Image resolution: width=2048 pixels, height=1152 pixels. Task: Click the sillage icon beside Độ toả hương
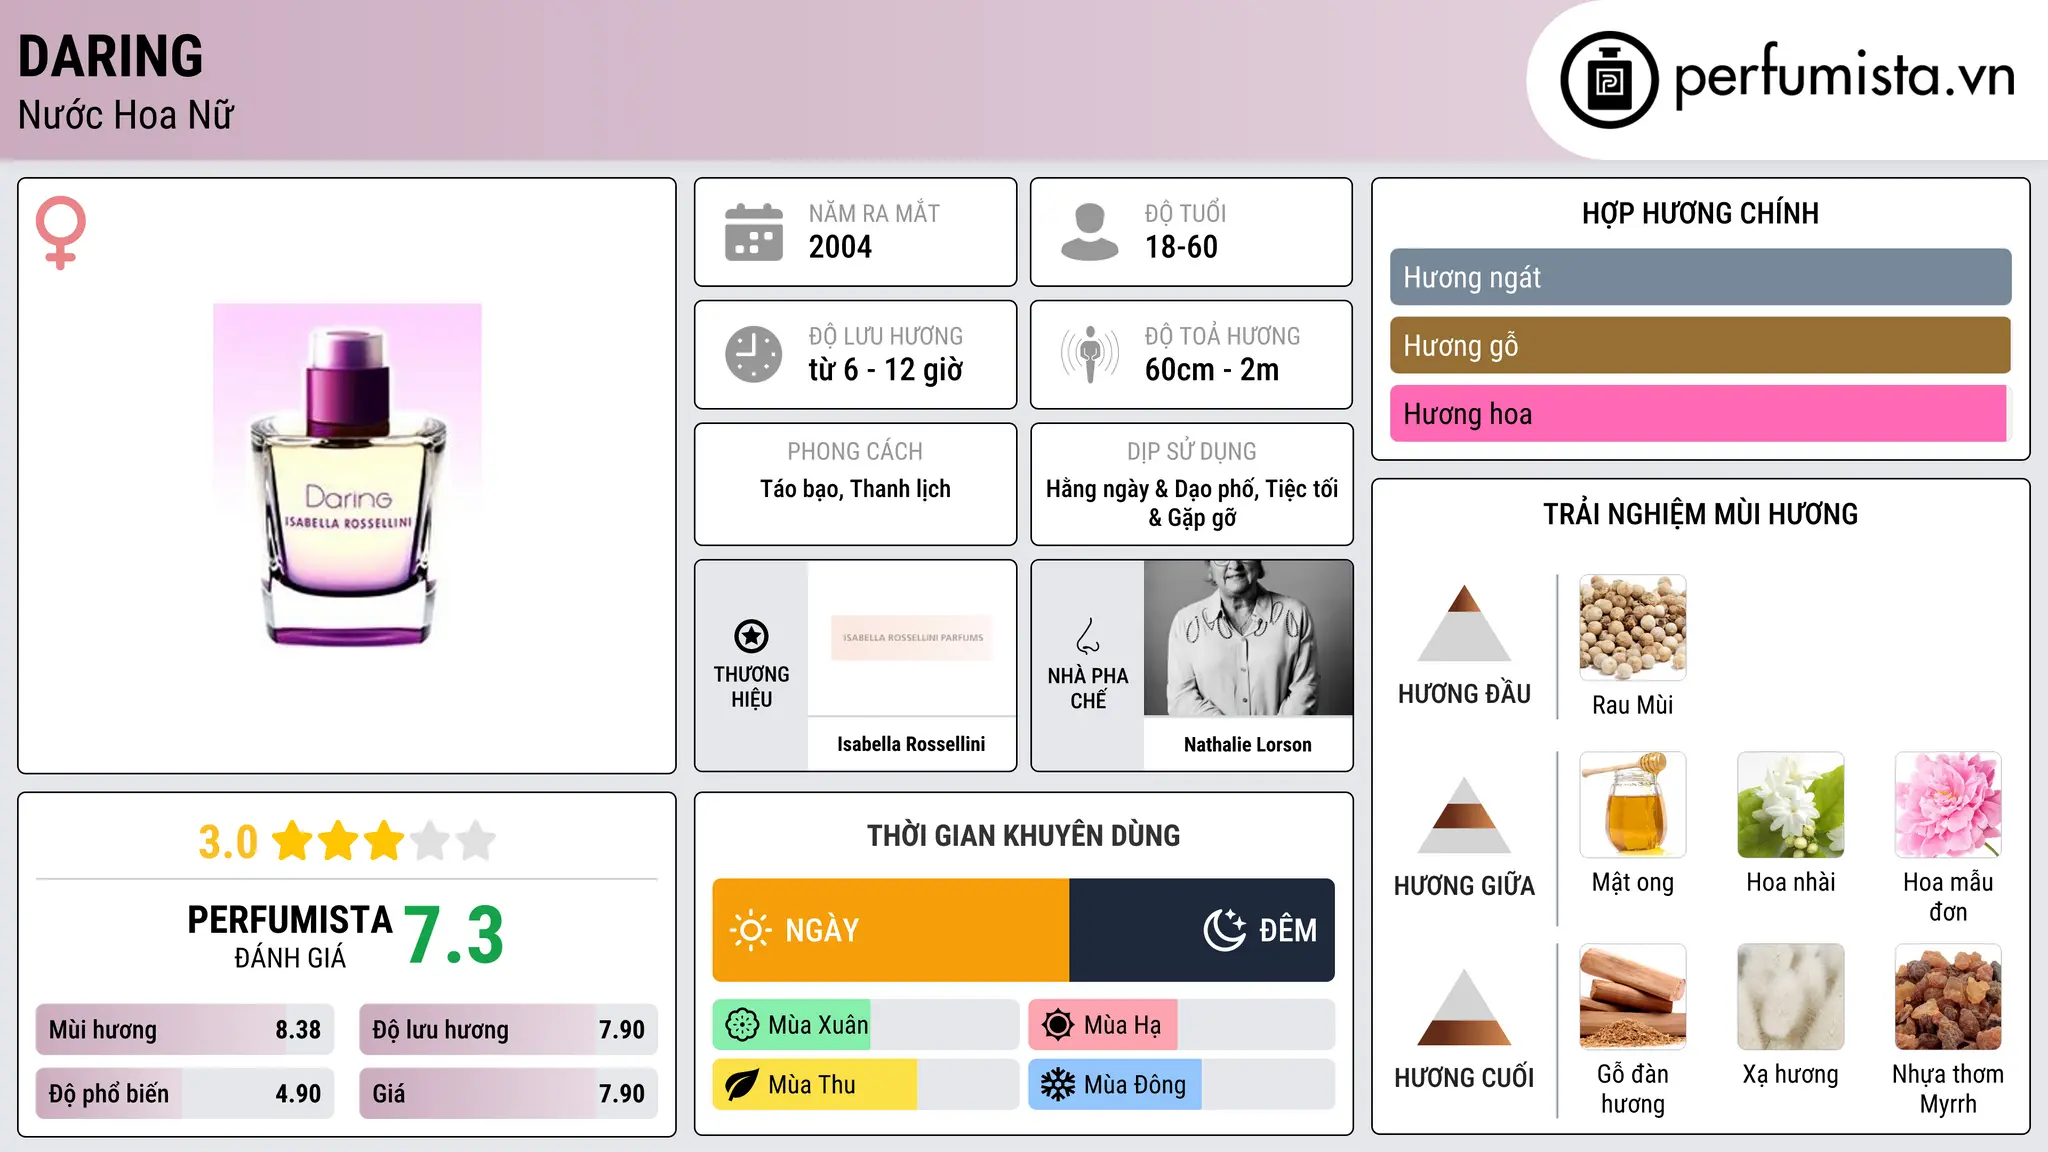(1089, 354)
